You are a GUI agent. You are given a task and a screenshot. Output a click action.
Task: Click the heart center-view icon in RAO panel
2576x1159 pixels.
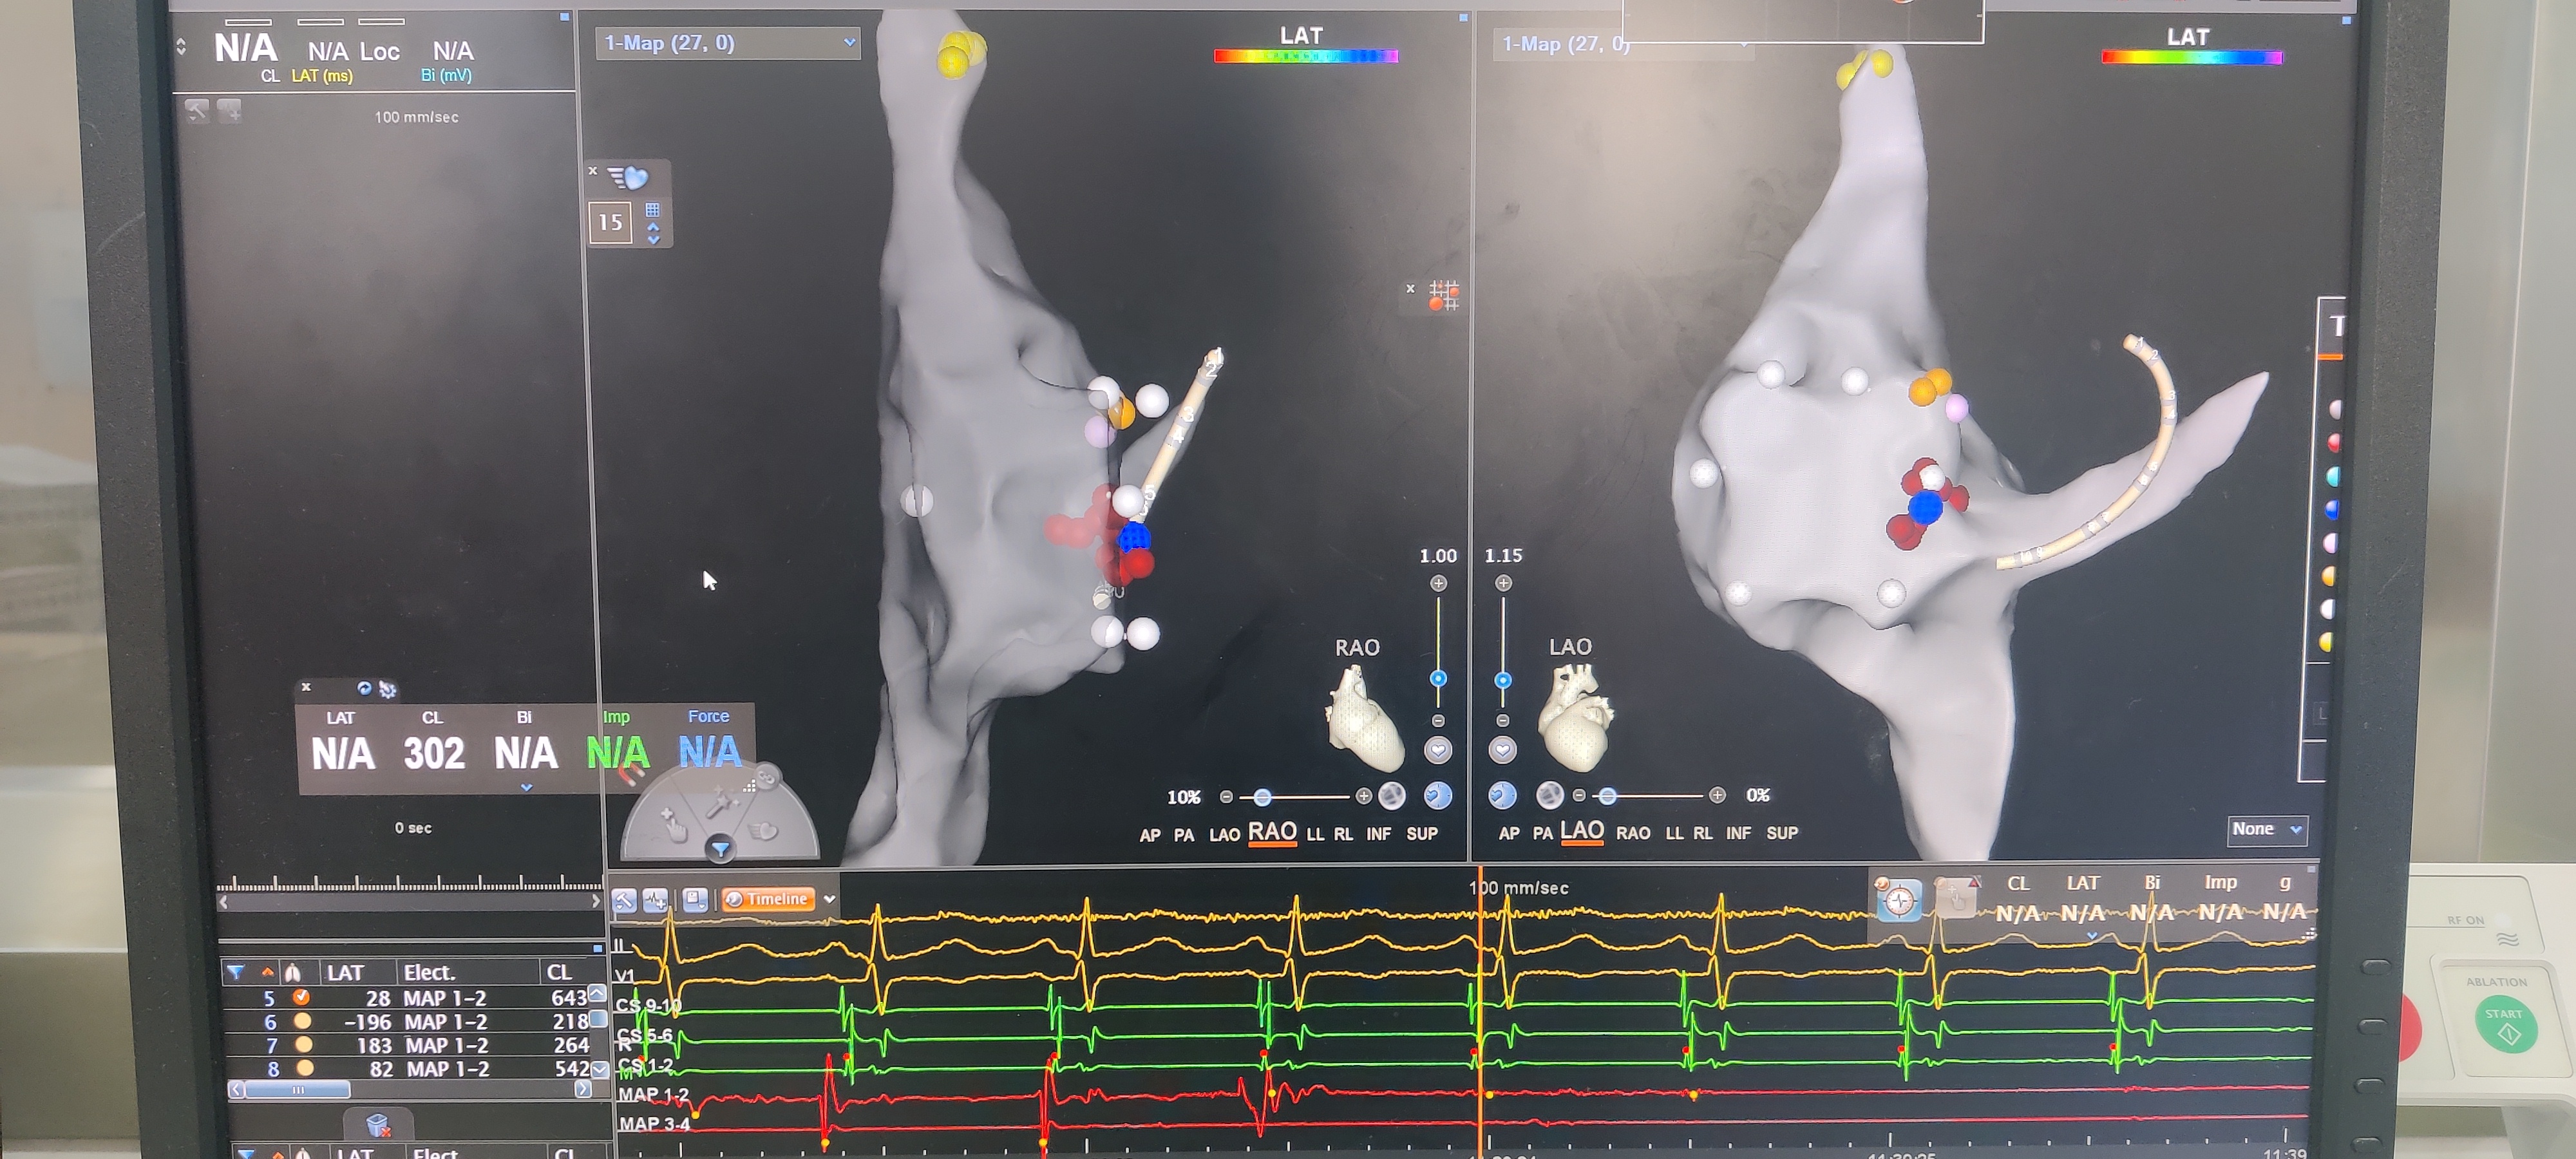click(x=1437, y=750)
